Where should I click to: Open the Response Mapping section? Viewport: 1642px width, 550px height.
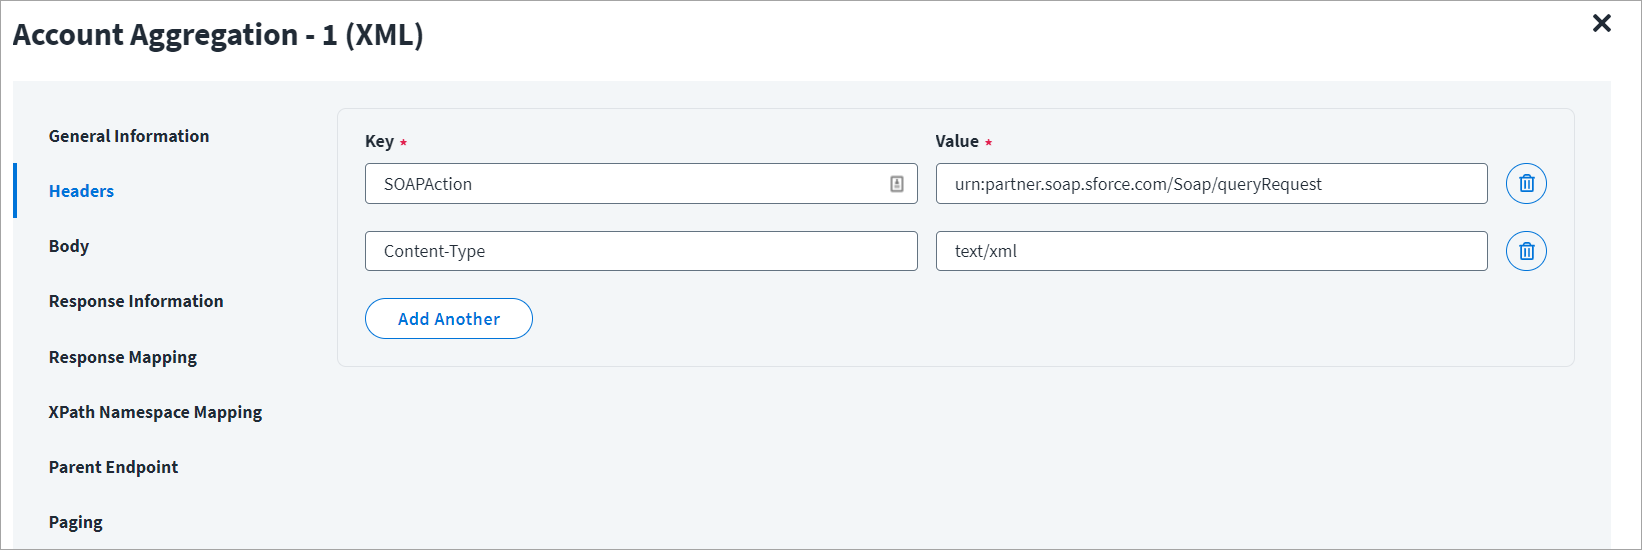(x=123, y=357)
